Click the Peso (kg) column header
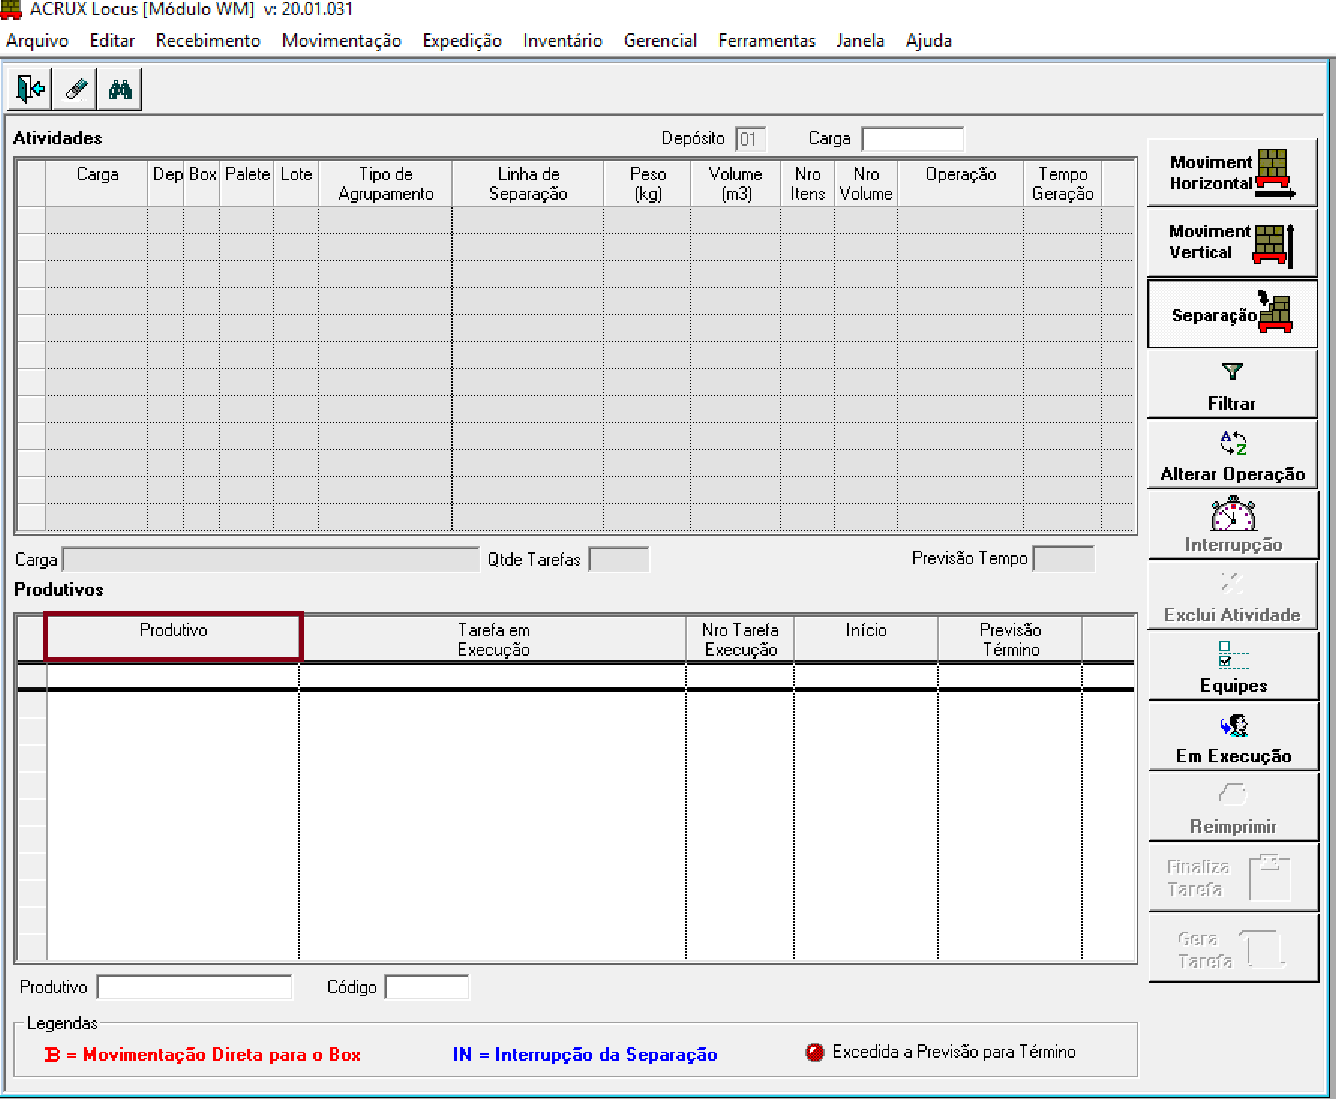Screen dimensions: 1336x1099 point(647,184)
